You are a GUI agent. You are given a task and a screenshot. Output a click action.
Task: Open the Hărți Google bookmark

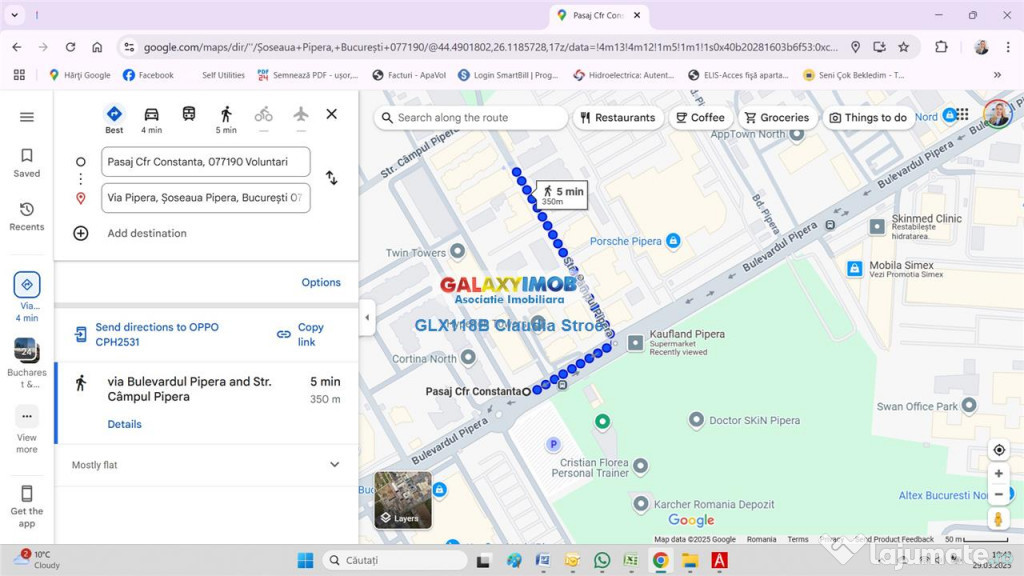click(x=80, y=75)
